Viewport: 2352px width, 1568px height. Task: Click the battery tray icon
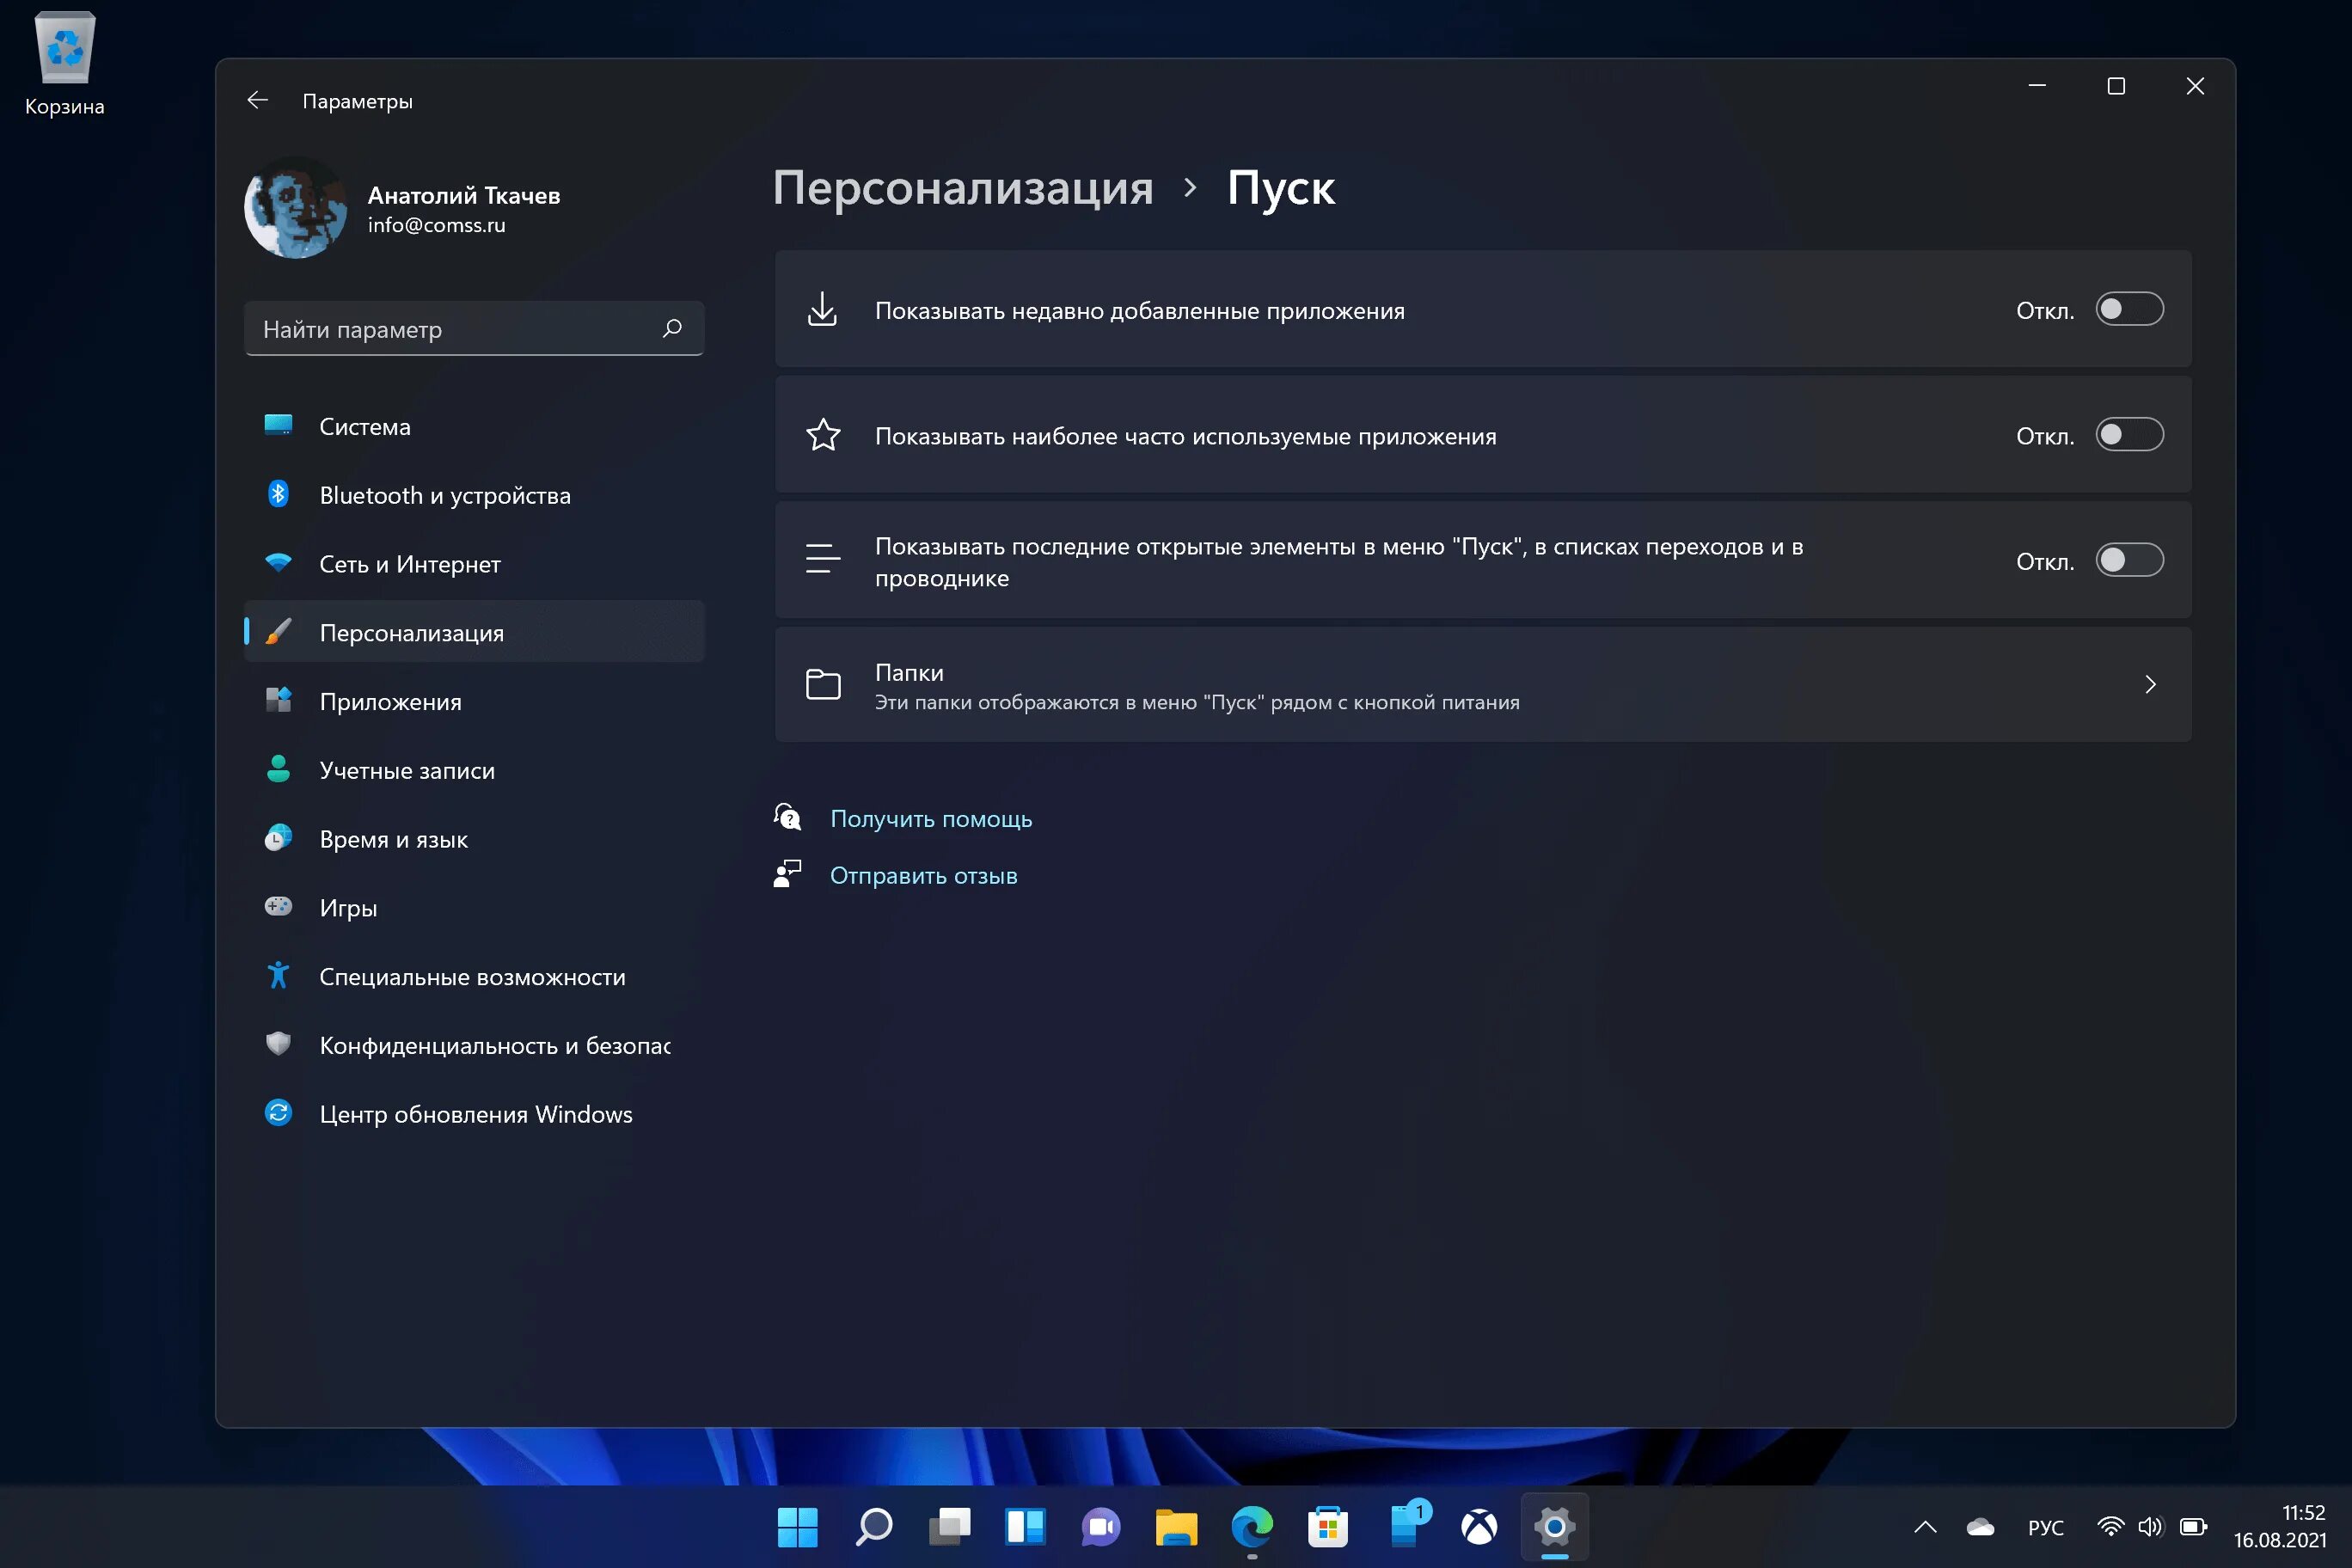[x=2193, y=1527]
